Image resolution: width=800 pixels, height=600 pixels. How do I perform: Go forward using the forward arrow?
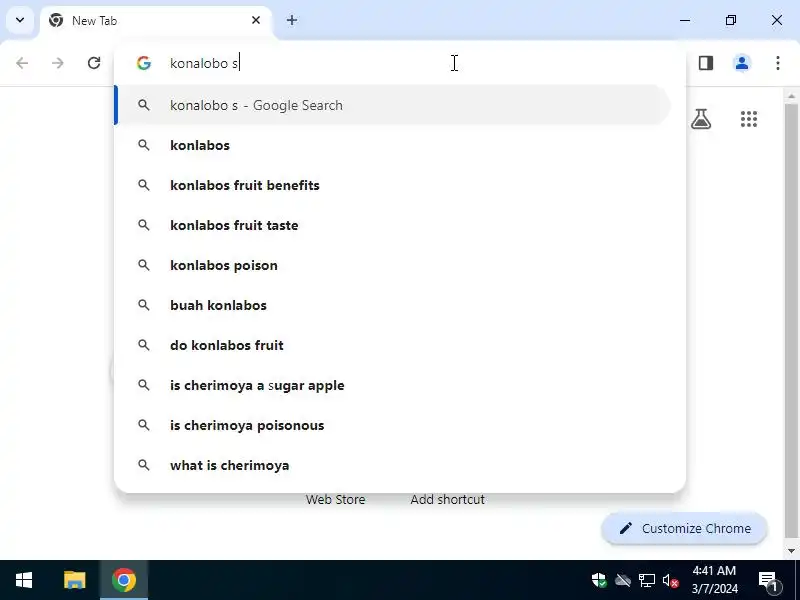click(58, 63)
